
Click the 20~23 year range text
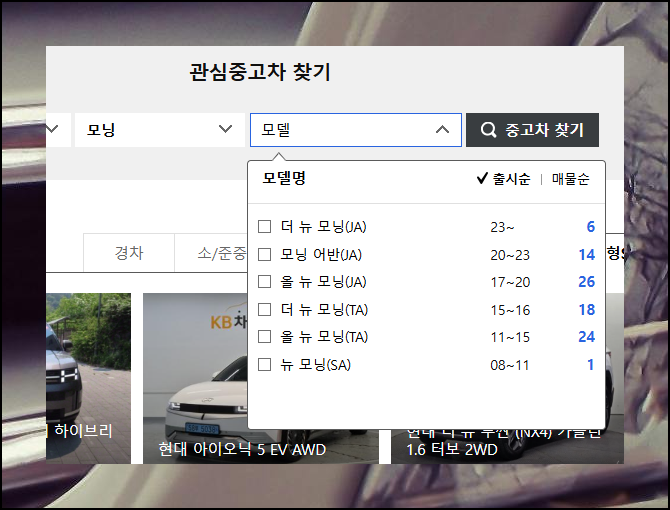coord(510,255)
